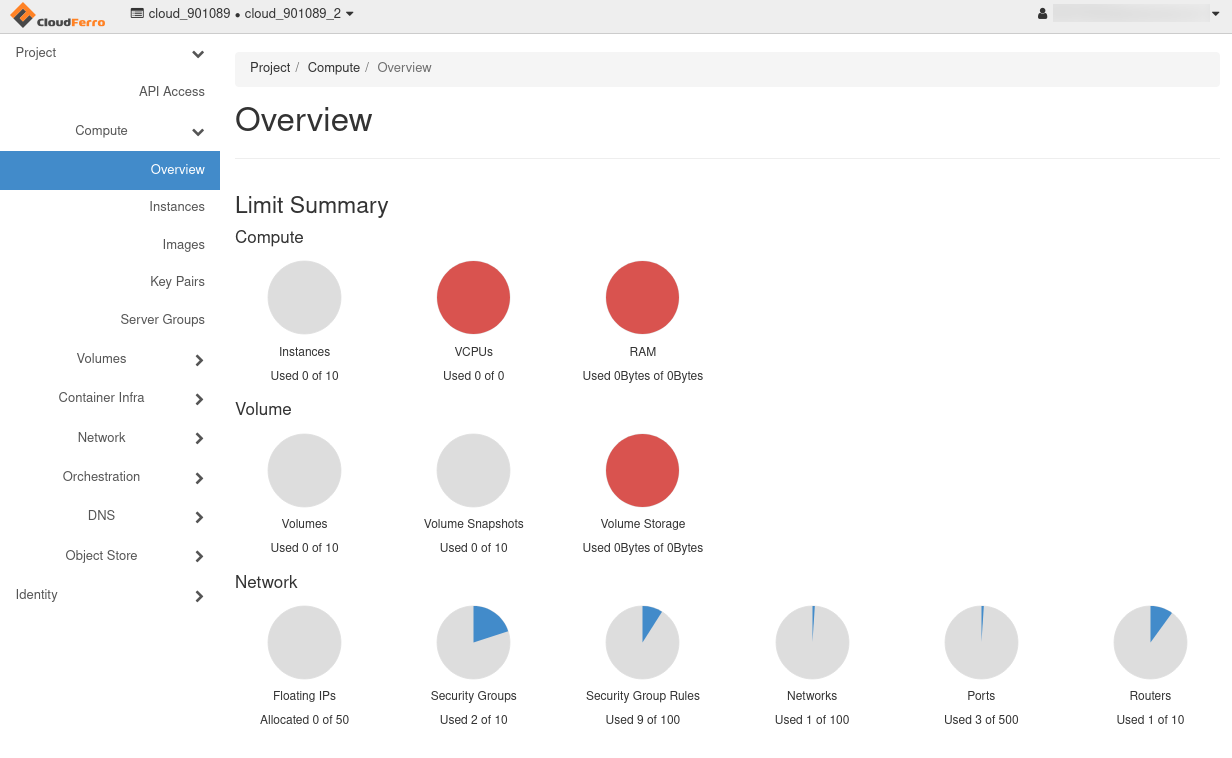This screenshot has width=1232, height=758.
Task: Click the Project breadcrumb link
Action: [270, 68]
